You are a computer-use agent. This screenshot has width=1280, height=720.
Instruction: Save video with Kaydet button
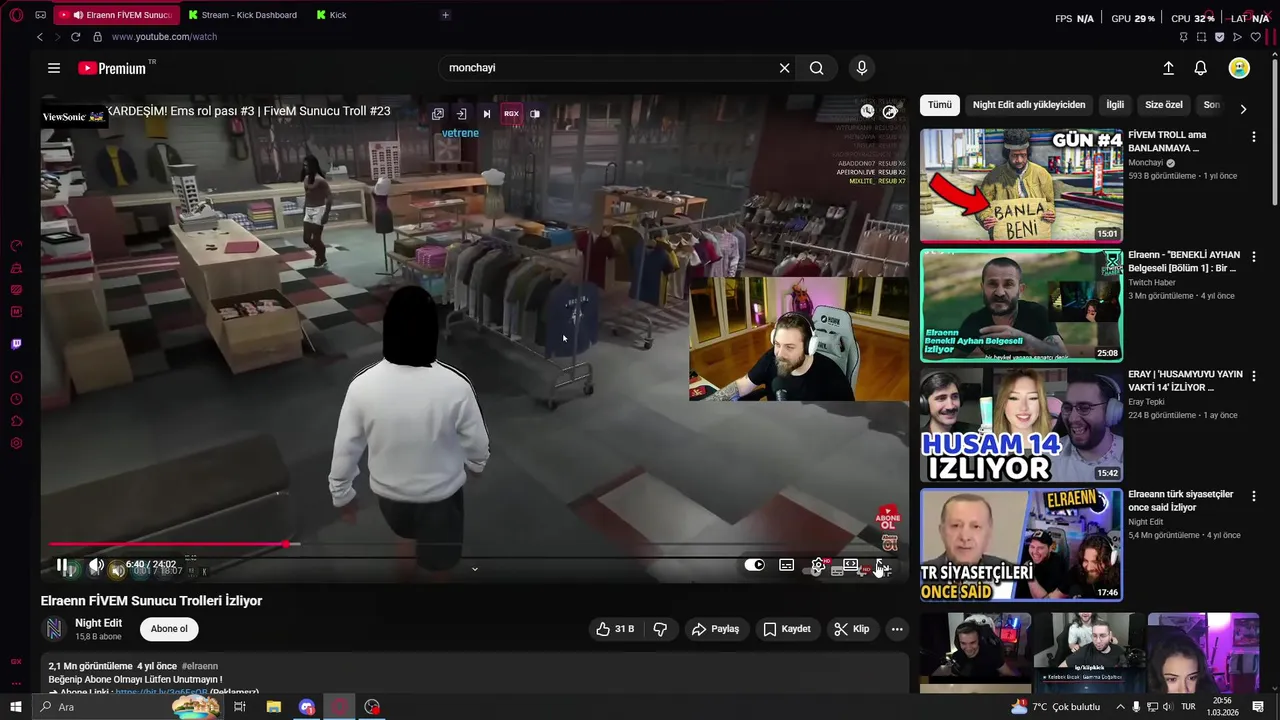point(787,629)
